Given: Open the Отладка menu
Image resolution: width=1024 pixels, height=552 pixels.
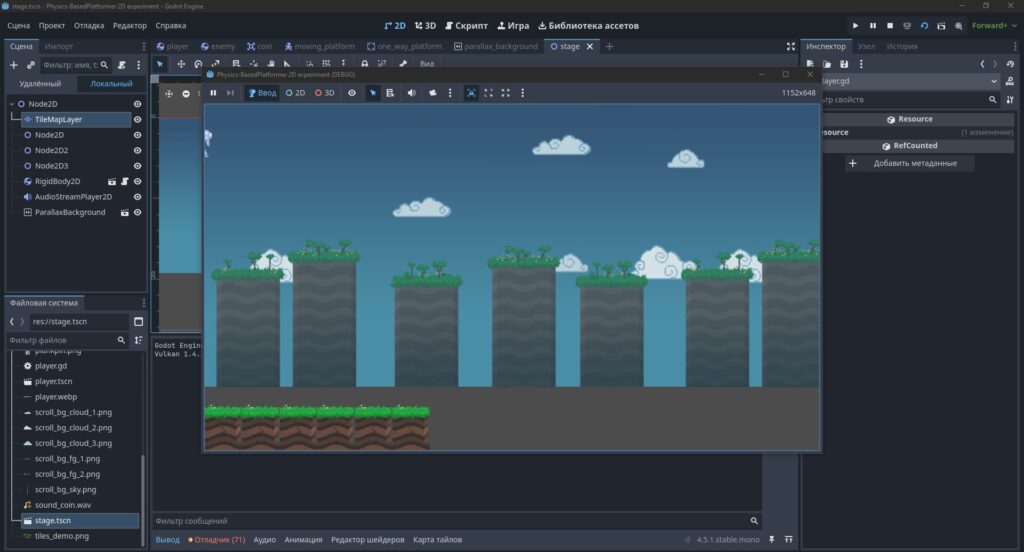Looking at the screenshot, I should point(89,25).
